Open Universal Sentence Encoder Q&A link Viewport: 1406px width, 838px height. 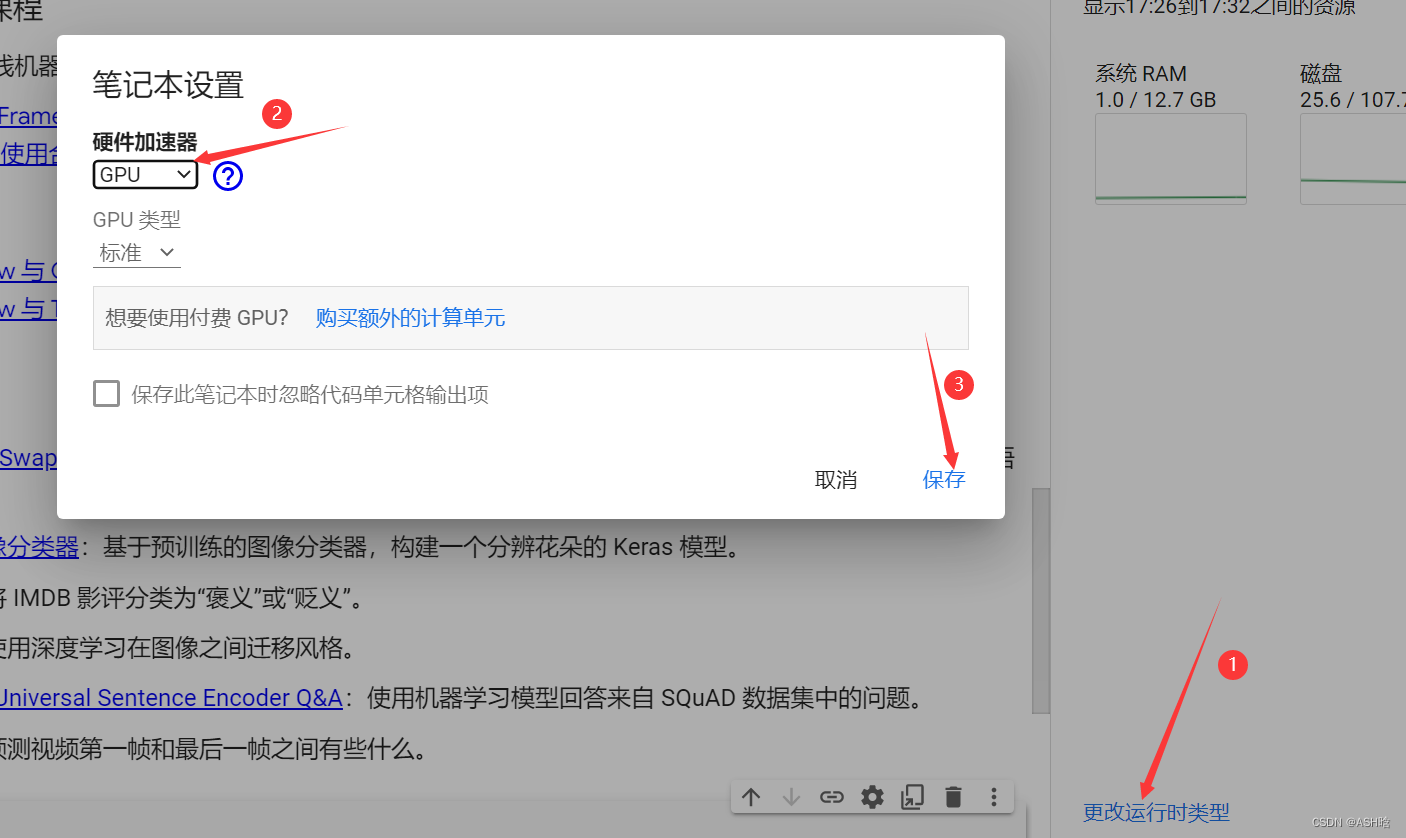click(171, 698)
